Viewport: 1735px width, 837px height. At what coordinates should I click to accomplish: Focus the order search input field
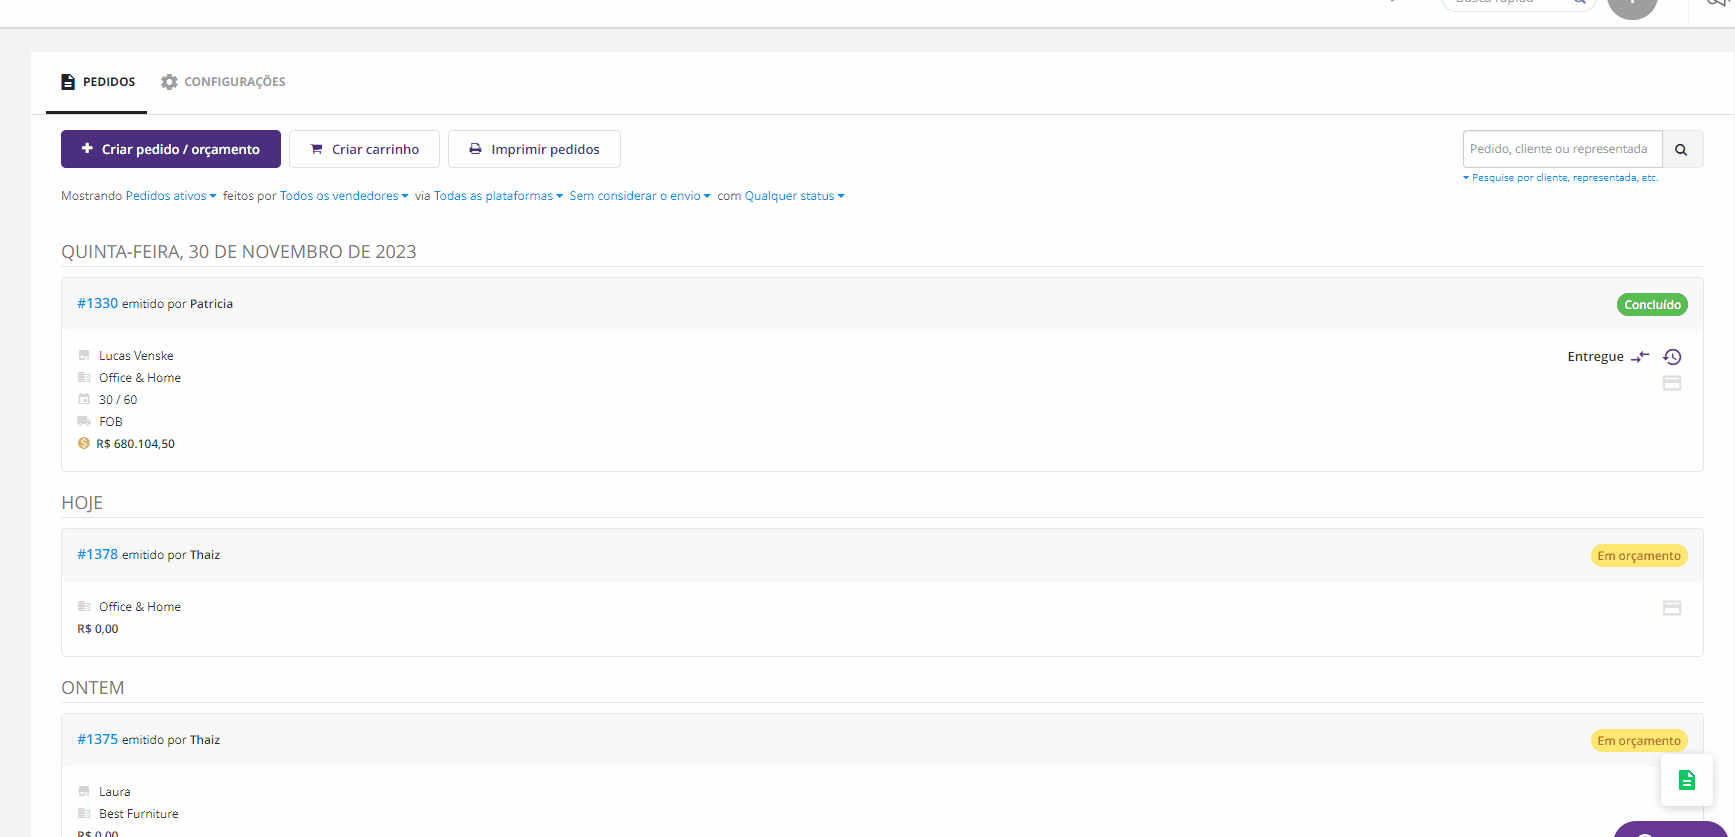(1562, 149)
